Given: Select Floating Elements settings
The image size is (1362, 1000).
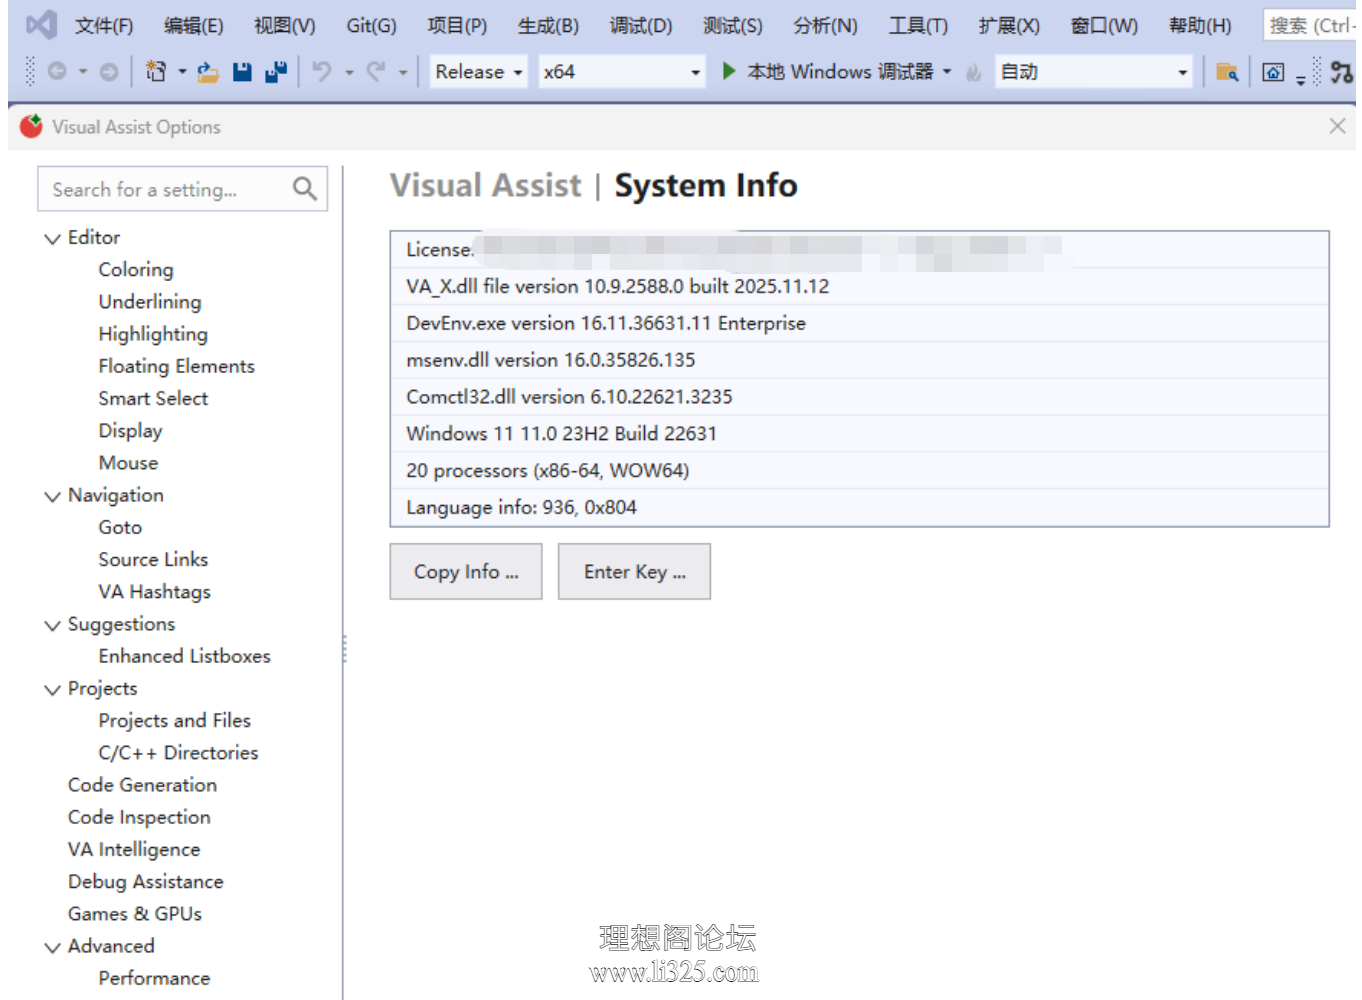Looking at the screenshot, I should 176,366.
